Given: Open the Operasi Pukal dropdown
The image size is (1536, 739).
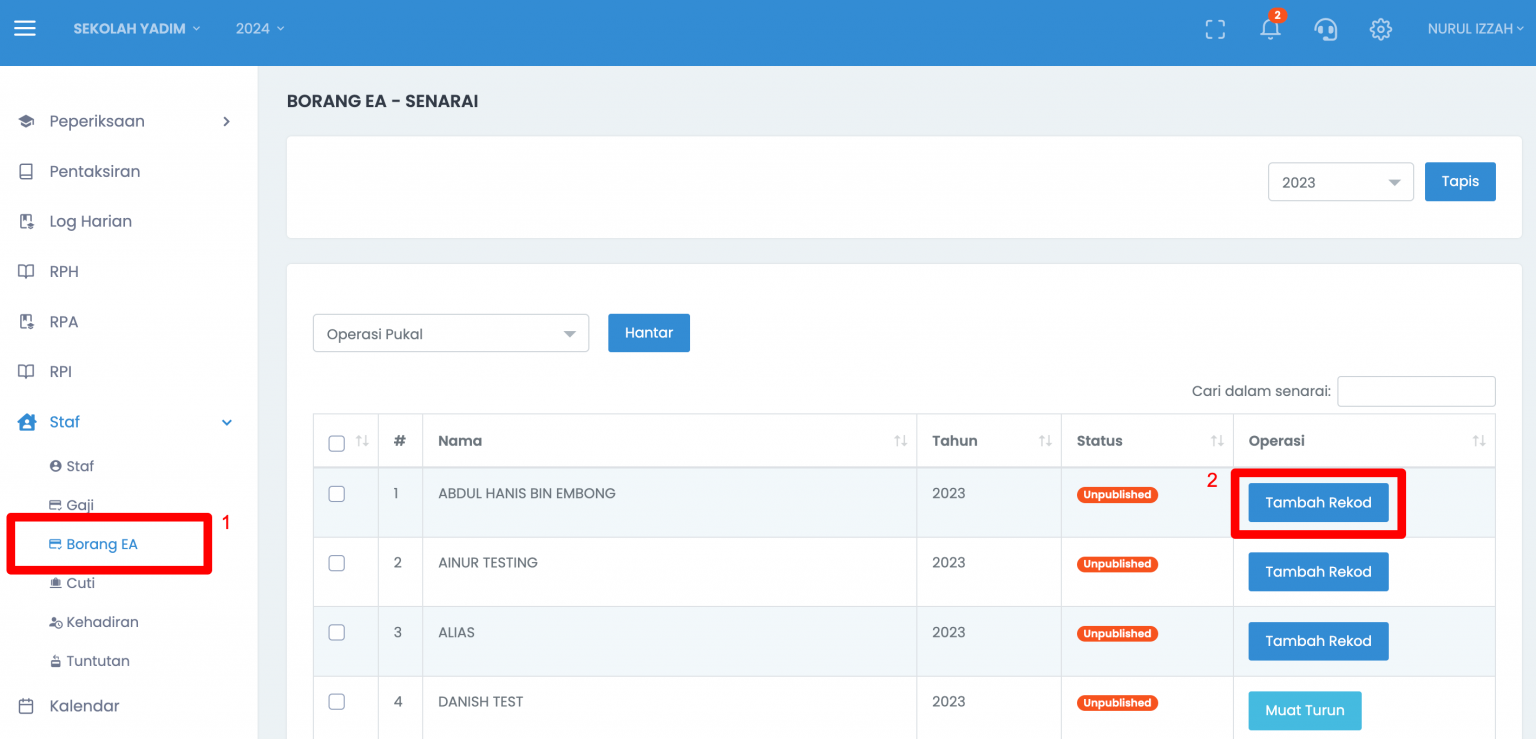Looking at the screenshot, I should coord(450,334).
